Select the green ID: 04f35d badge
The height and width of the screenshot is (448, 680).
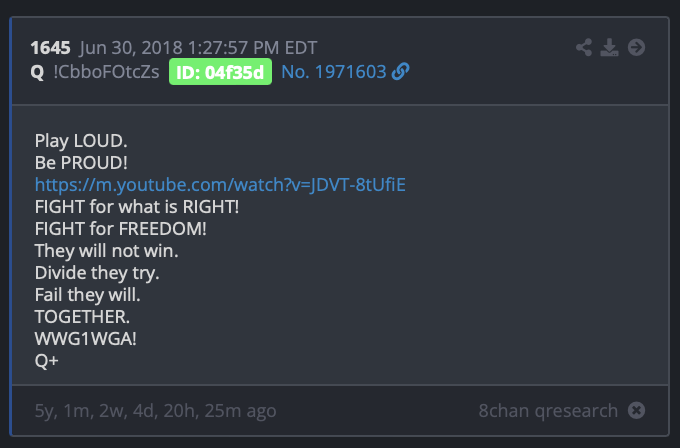220,72
